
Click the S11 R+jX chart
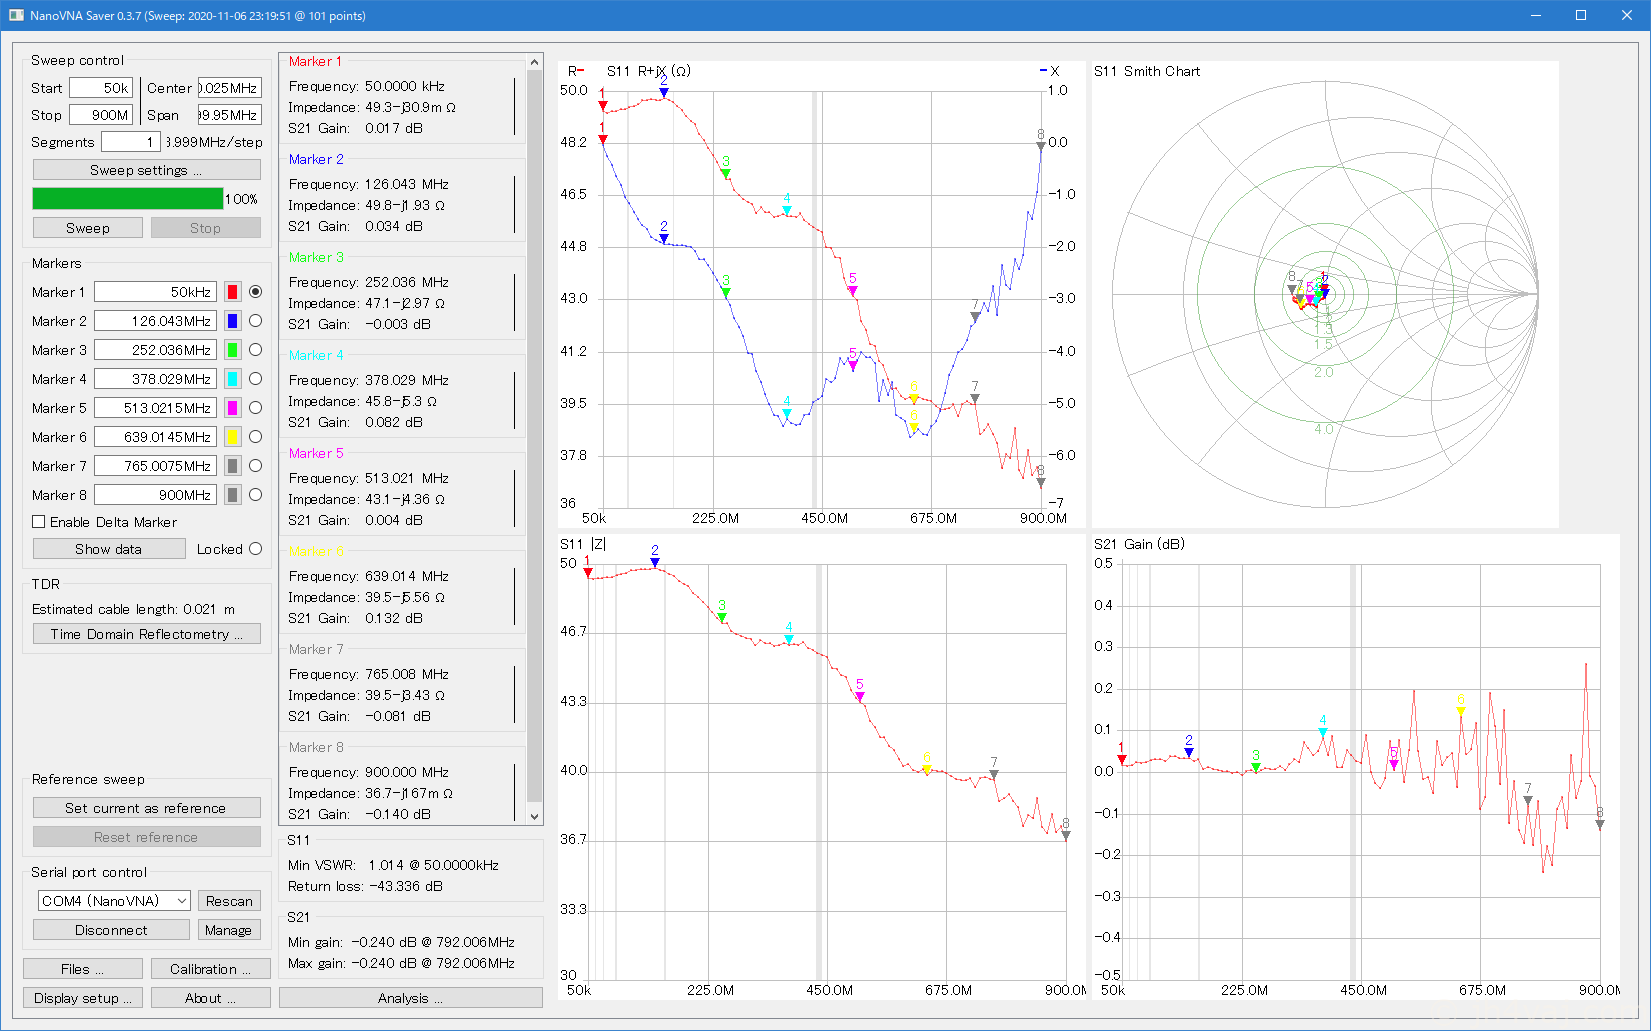(822, 294)
